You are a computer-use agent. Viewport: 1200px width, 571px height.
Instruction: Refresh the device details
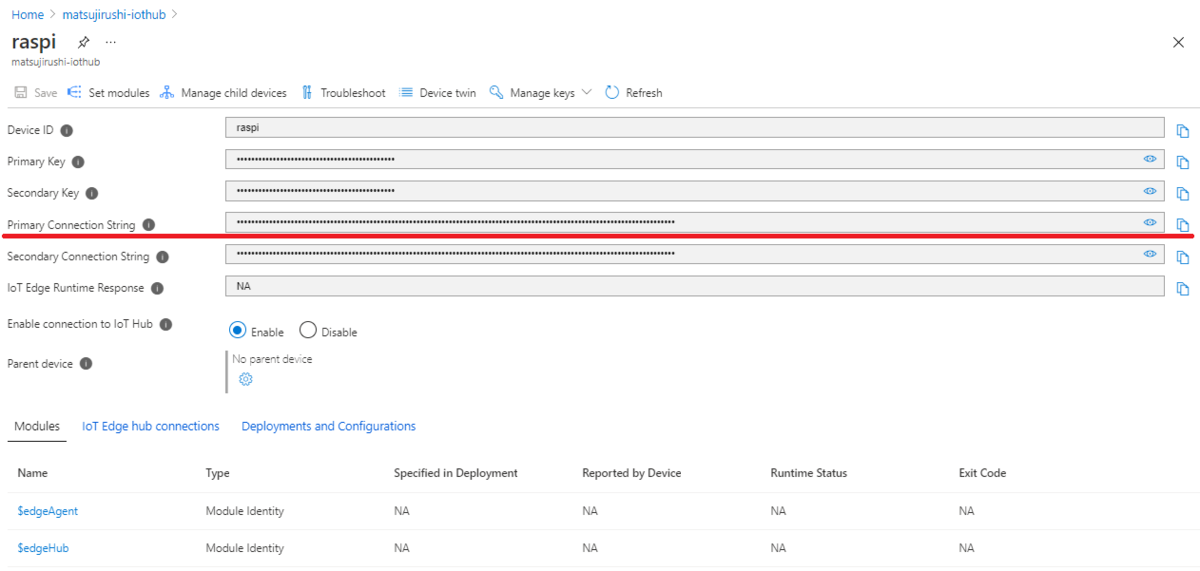point(634,92)
